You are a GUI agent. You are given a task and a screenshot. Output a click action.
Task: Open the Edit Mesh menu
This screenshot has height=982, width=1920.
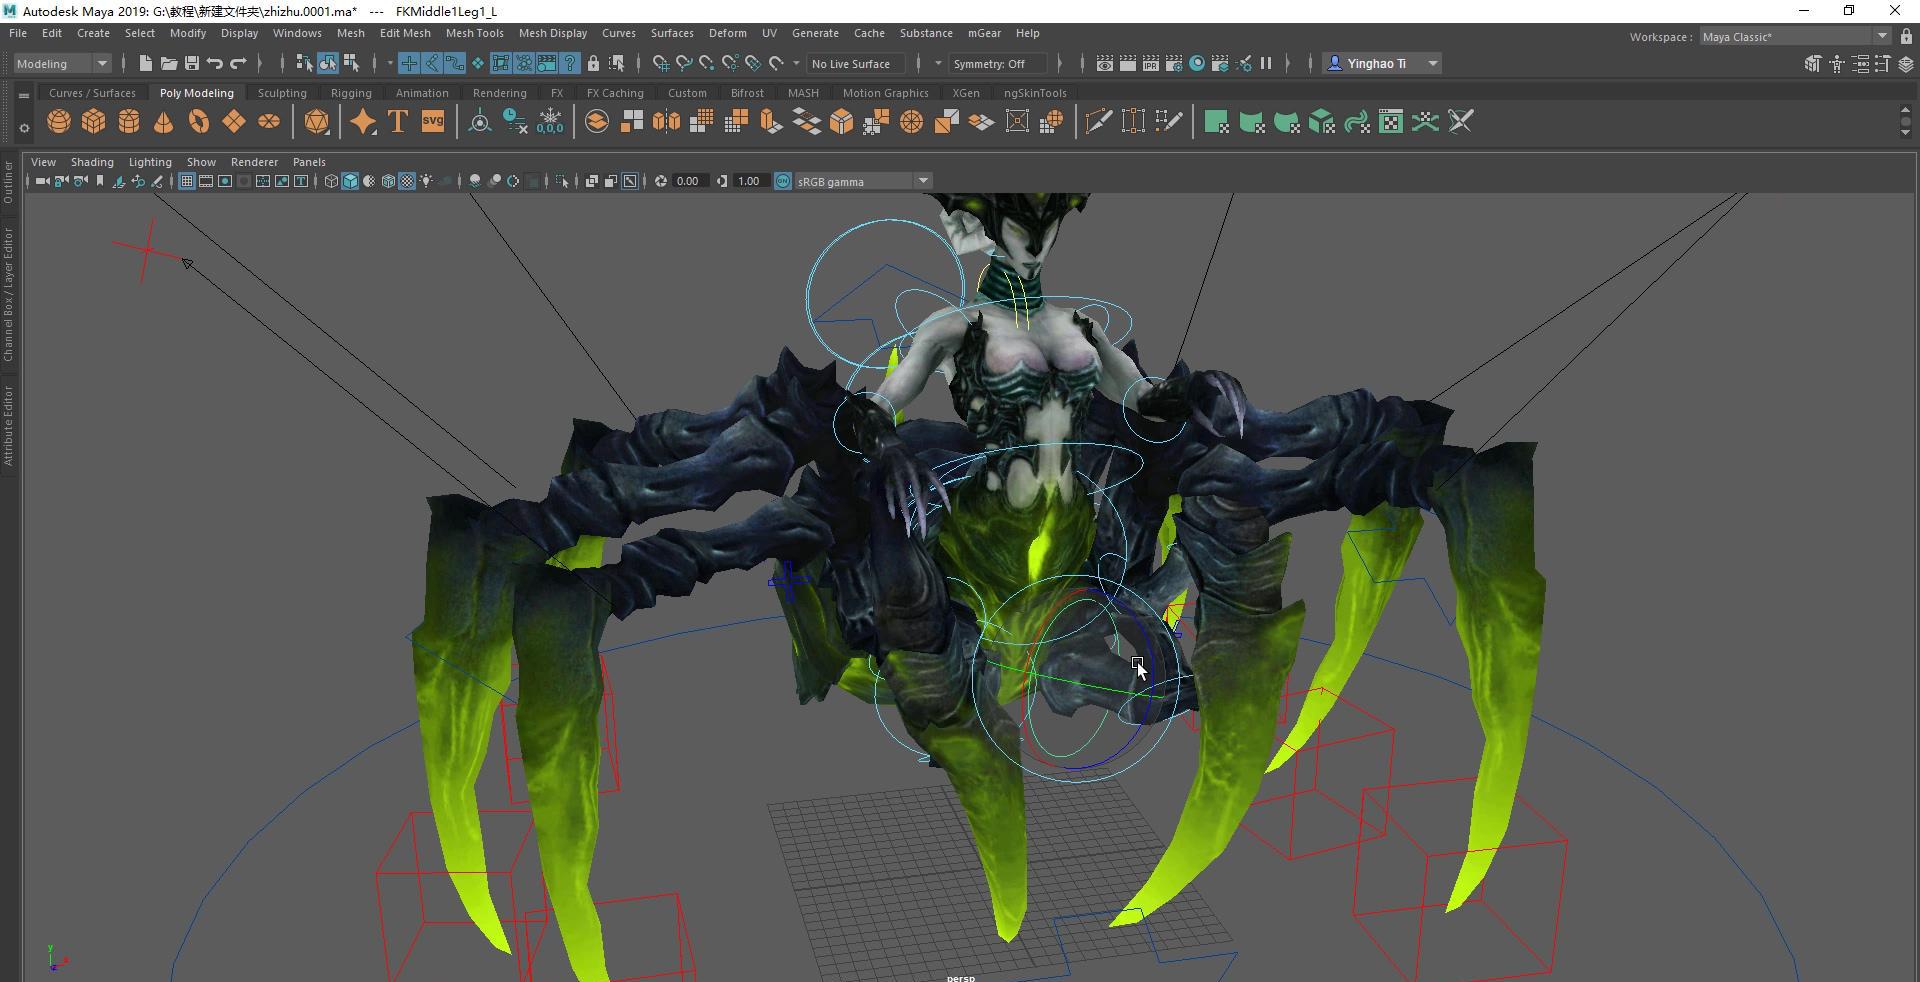(405, 33)
